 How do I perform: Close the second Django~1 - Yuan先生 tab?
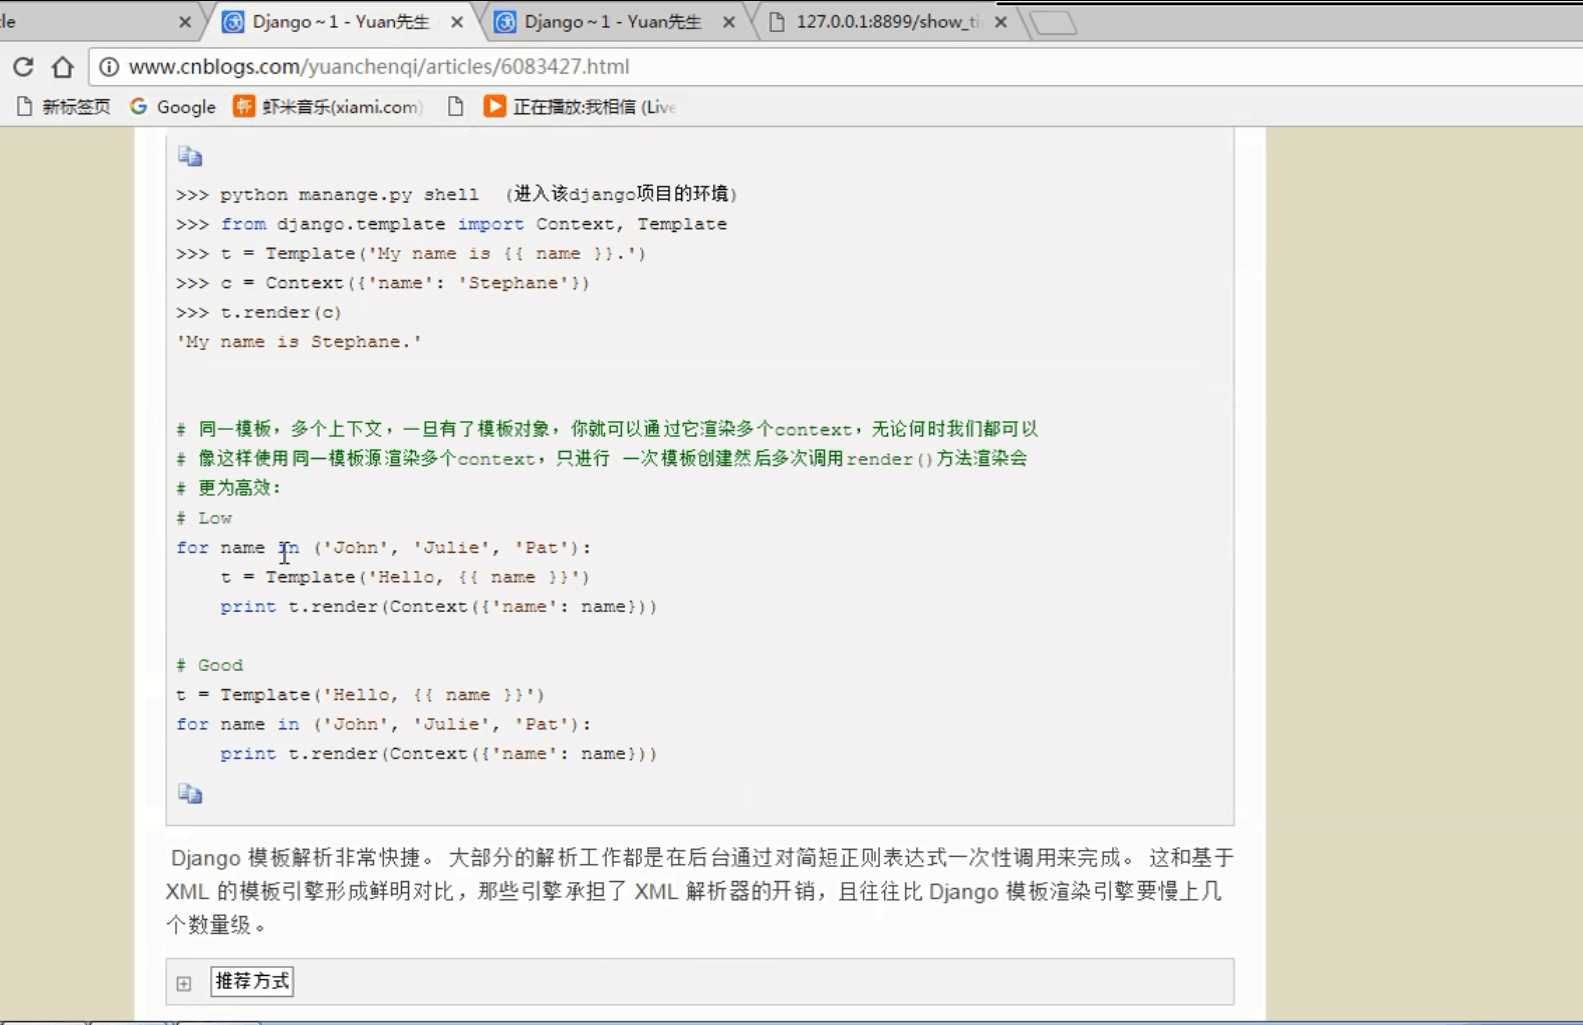[729, 22]
